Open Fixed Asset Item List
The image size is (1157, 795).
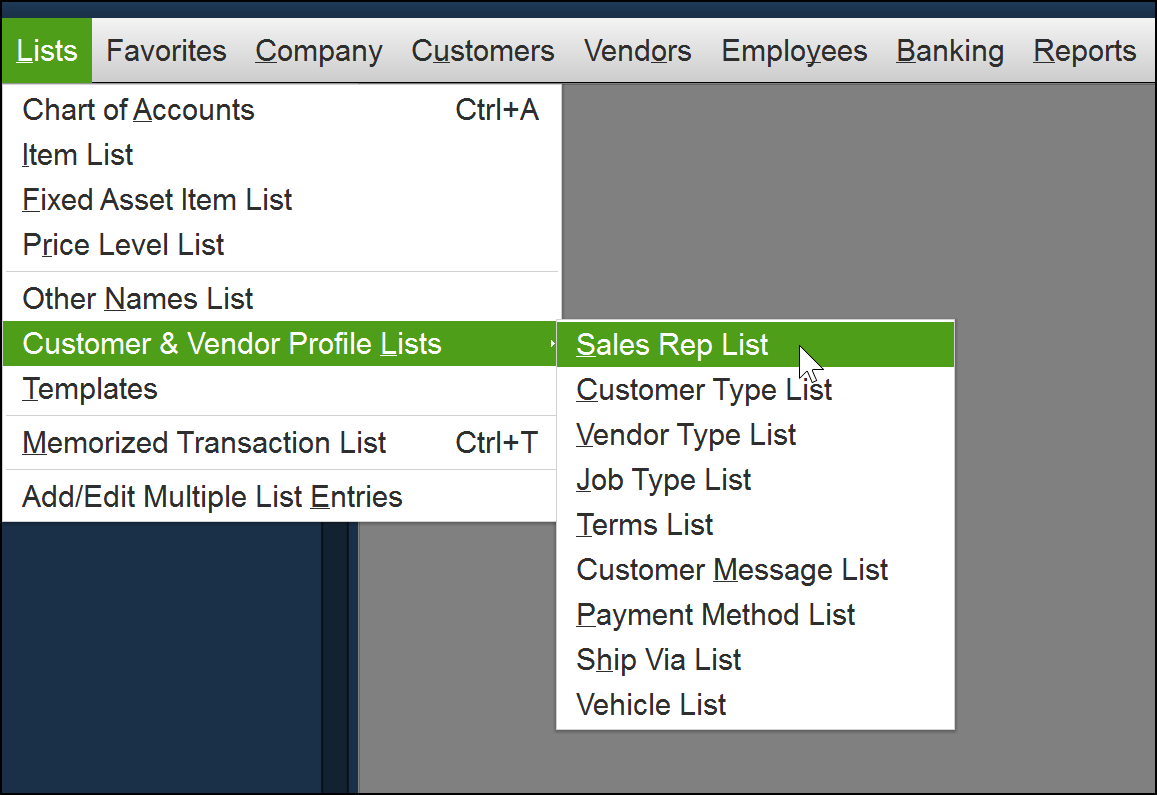point(280,200)
